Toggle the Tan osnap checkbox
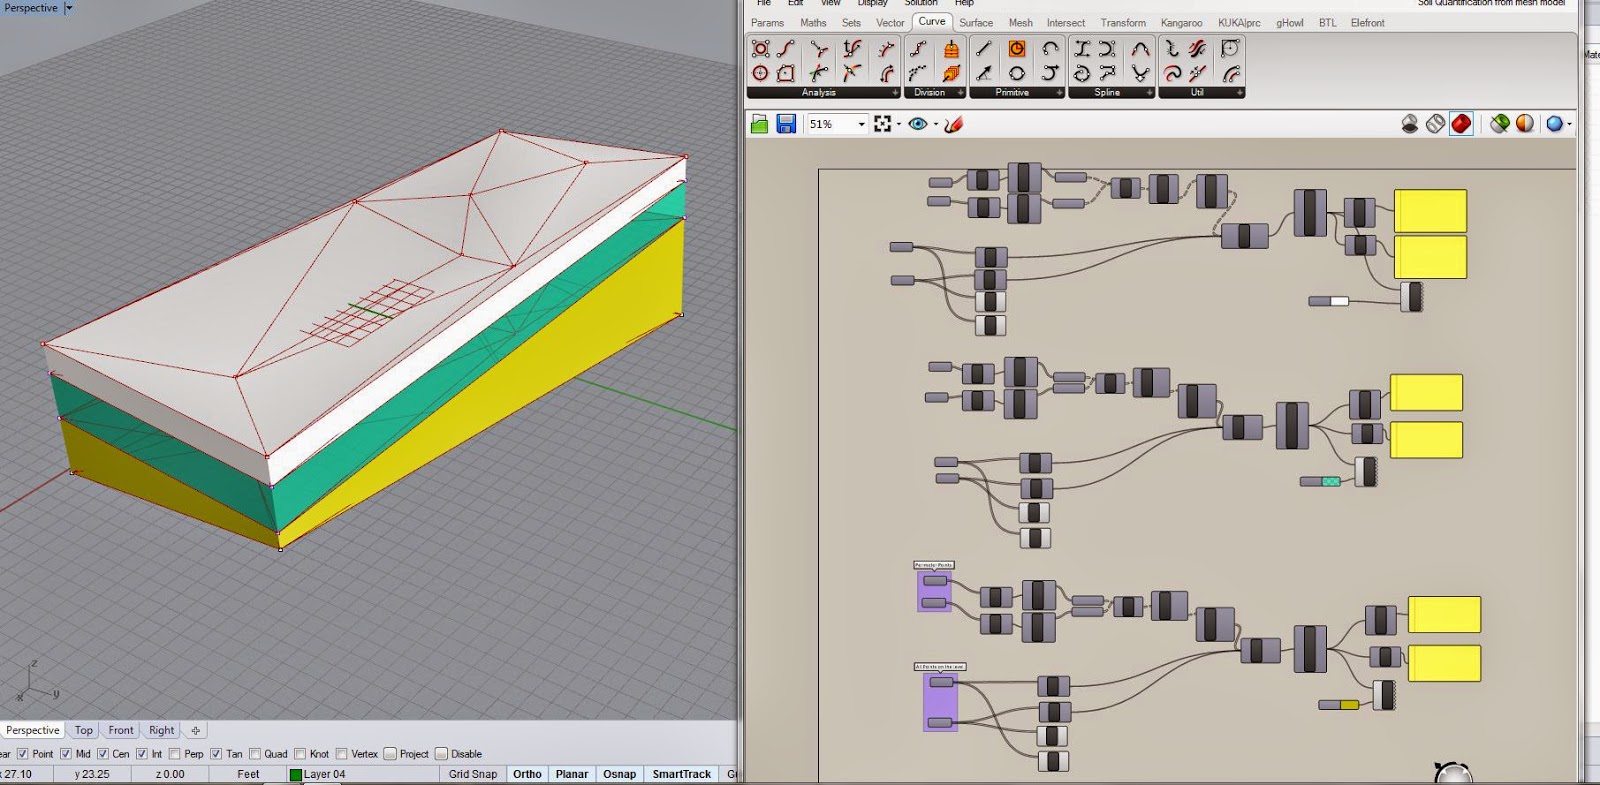The image size is (1600, 785). click(x=216, y=754)
